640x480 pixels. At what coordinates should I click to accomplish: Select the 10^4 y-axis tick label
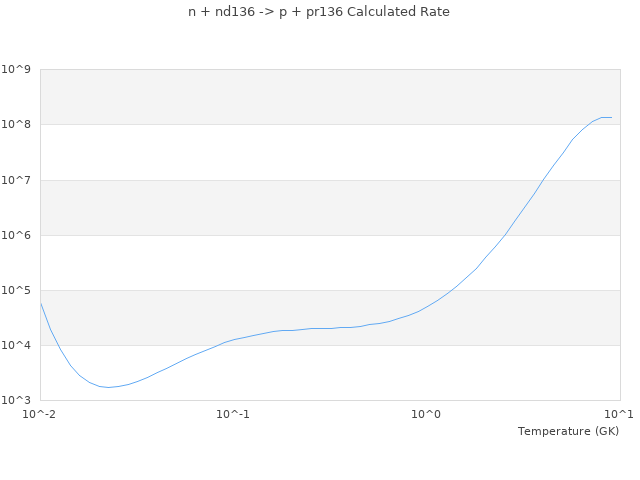[x=17, y=345]
